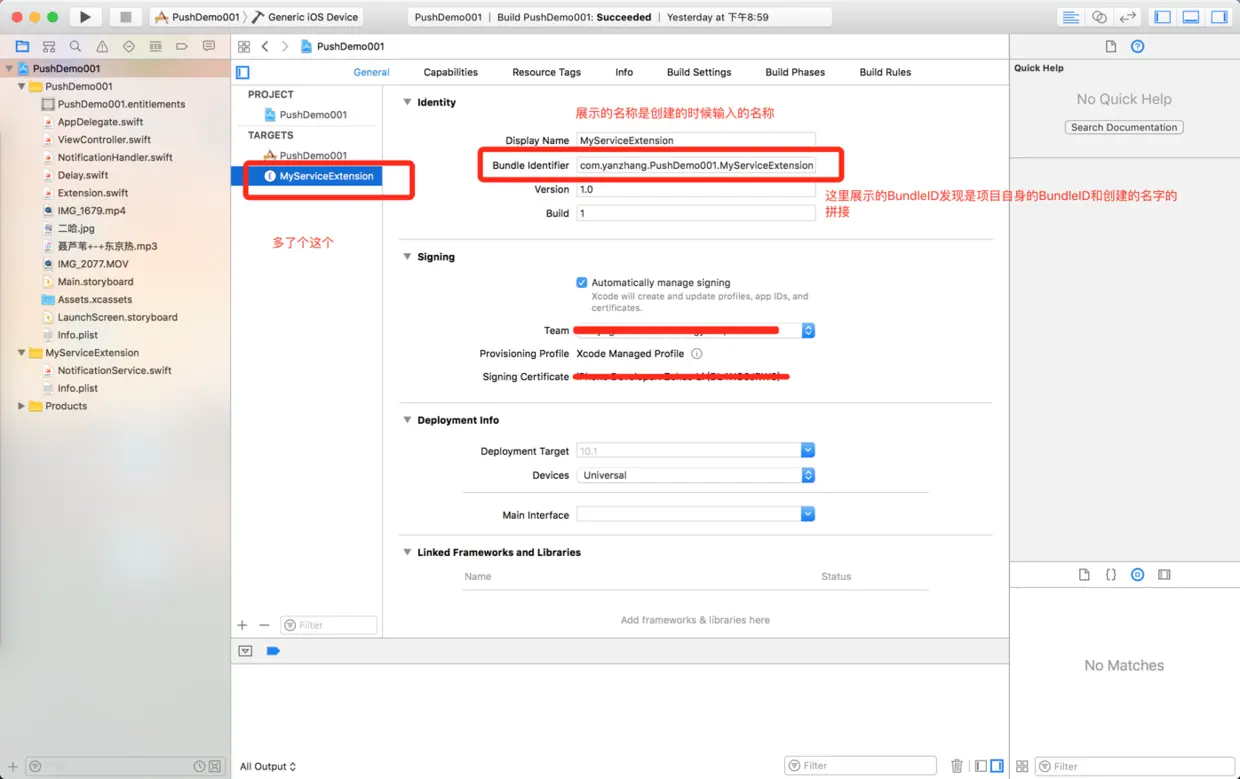Toggle the debug area panel
1240x779 pixels.
1190,17
